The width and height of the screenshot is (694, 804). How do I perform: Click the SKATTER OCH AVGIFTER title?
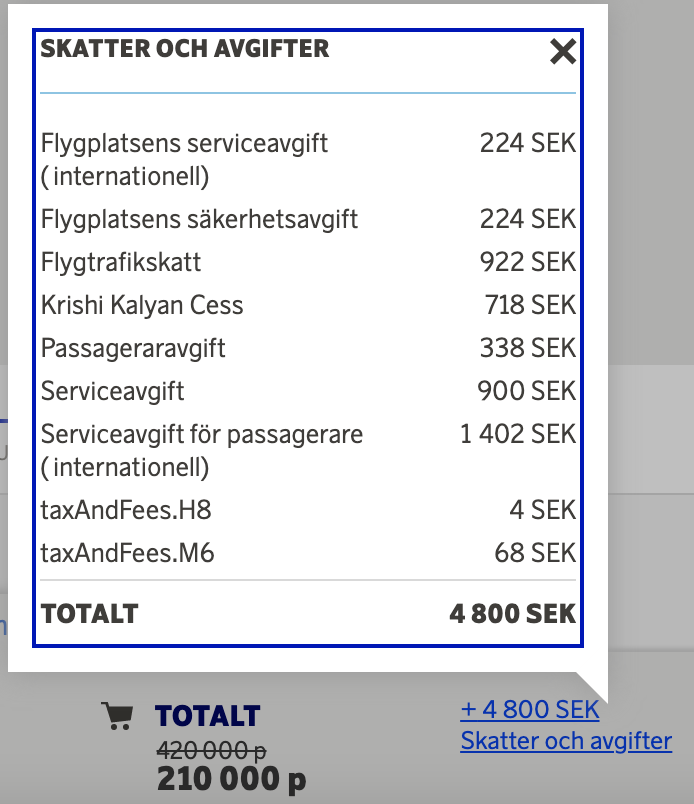(x=183, y=48)
